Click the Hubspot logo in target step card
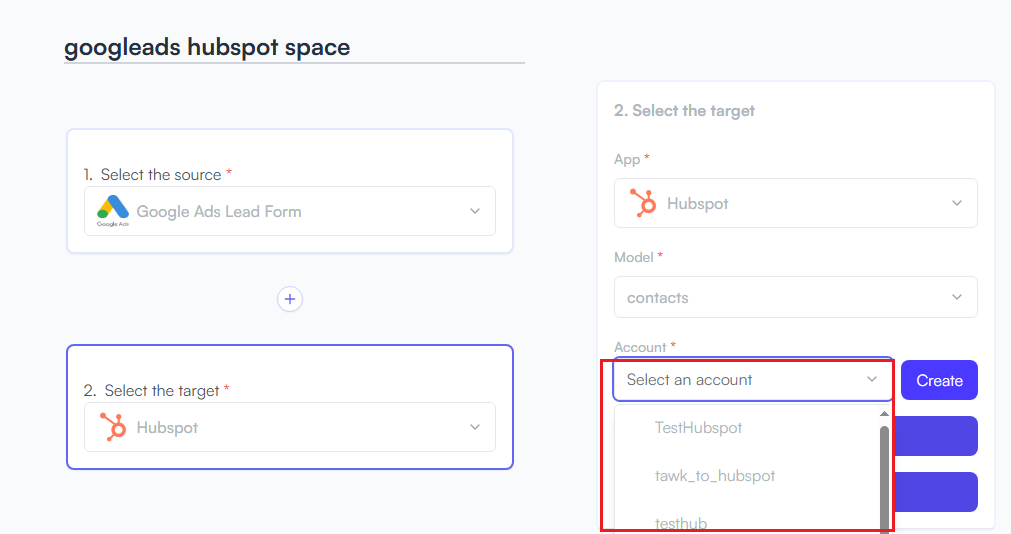Image resolution: width=1011 pixels, height=534 pixels. (x=113, y=427)
